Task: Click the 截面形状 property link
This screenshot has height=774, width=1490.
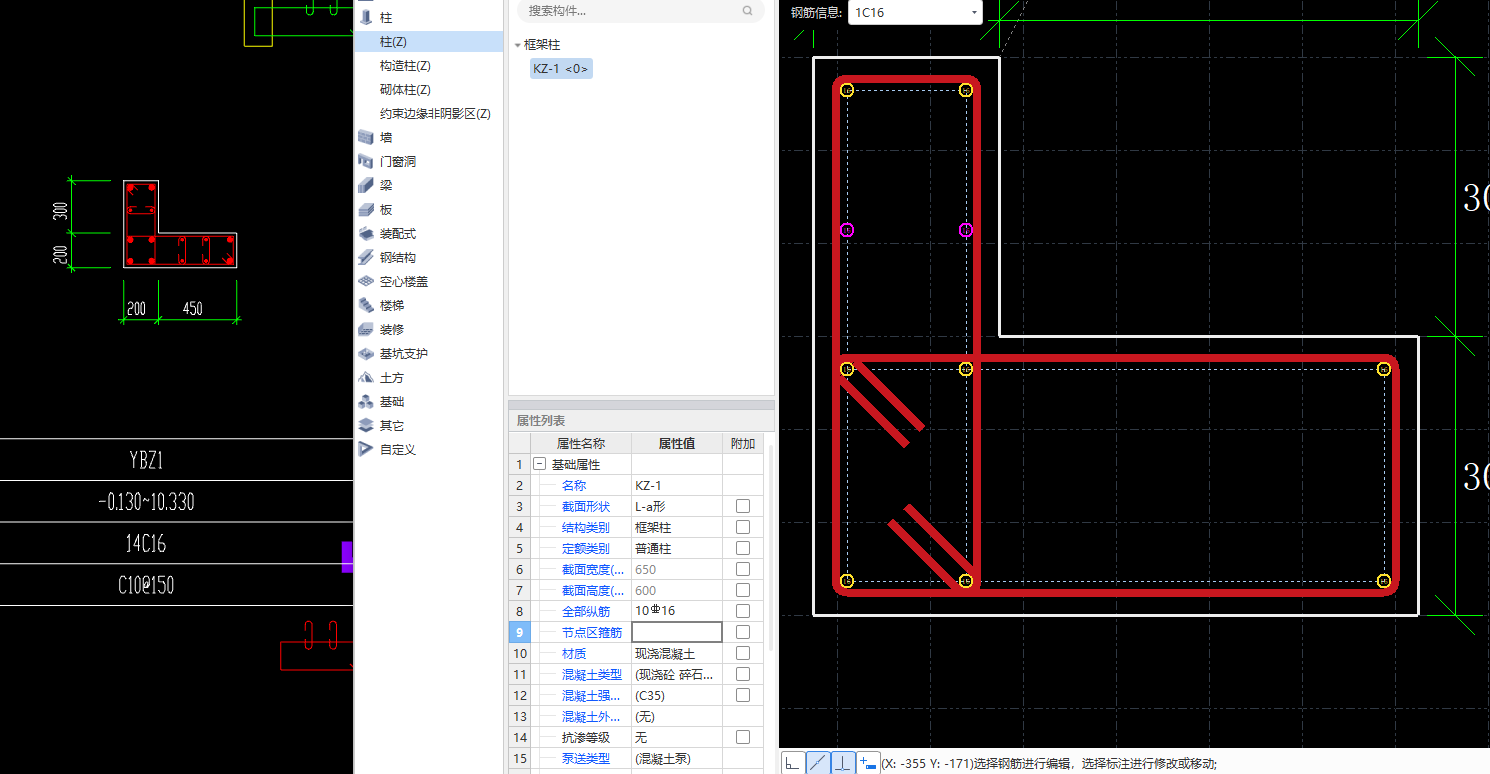Action: [585, 506]
